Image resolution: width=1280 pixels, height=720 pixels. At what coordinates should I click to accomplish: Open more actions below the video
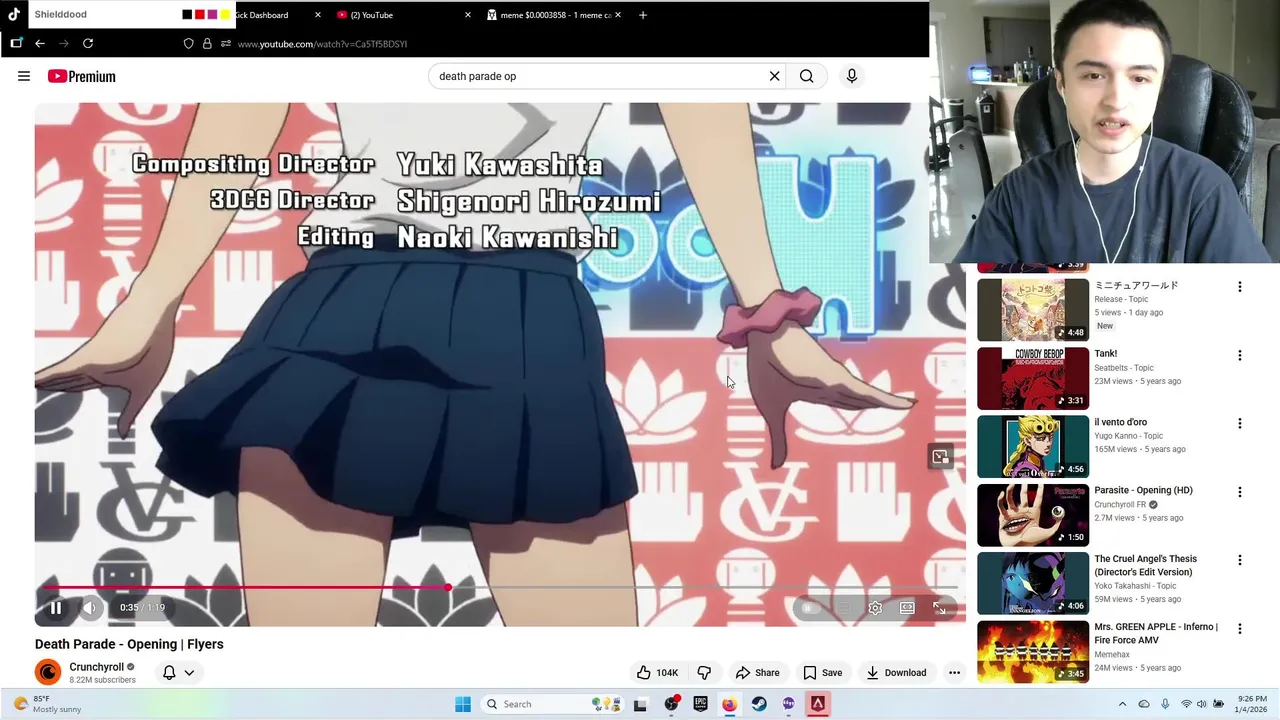(954, 672)
